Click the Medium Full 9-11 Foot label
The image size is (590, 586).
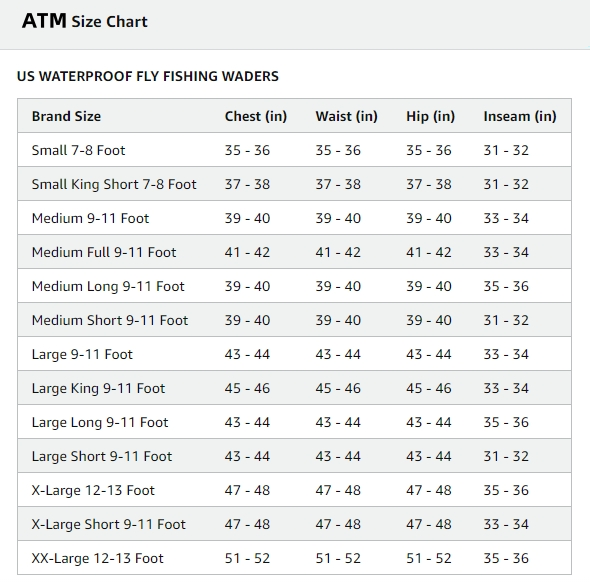(104, 252)
